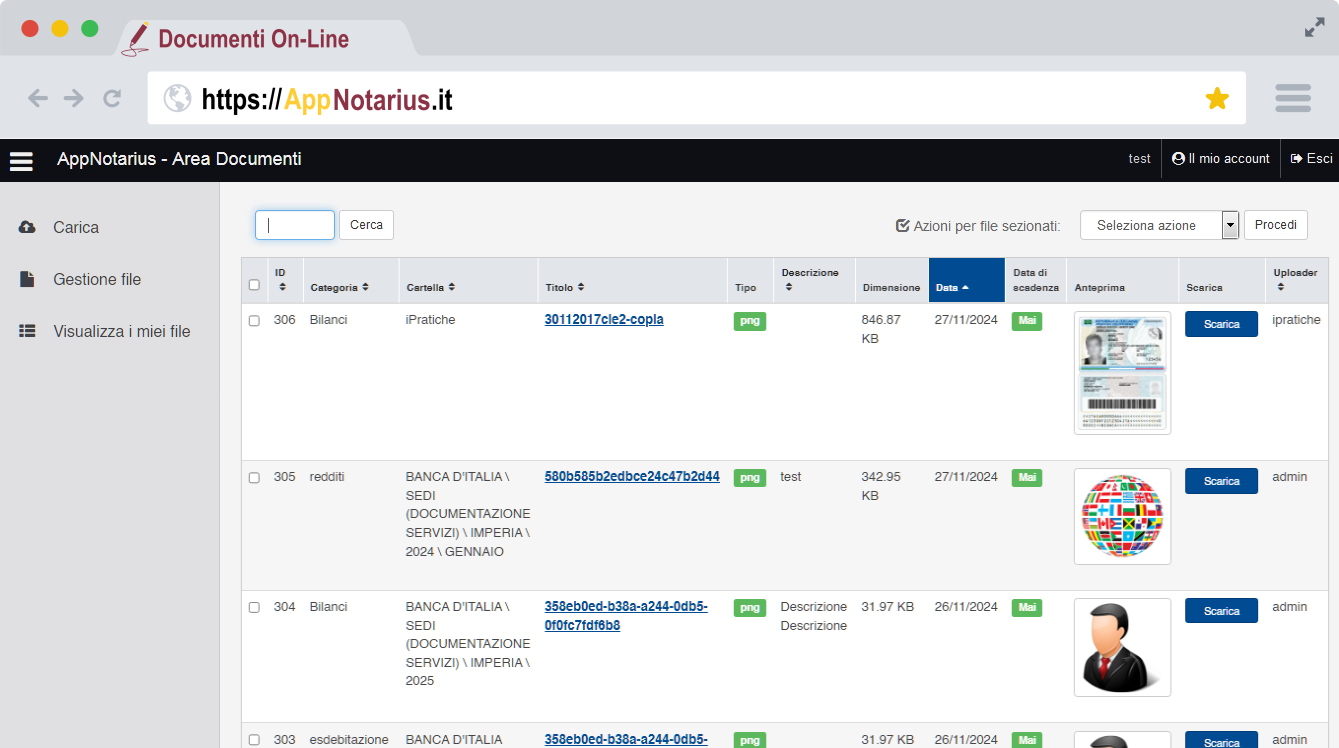Click the browser back arrow
The height and width of the screenshot is (748, 1339).
coord(38,98)
